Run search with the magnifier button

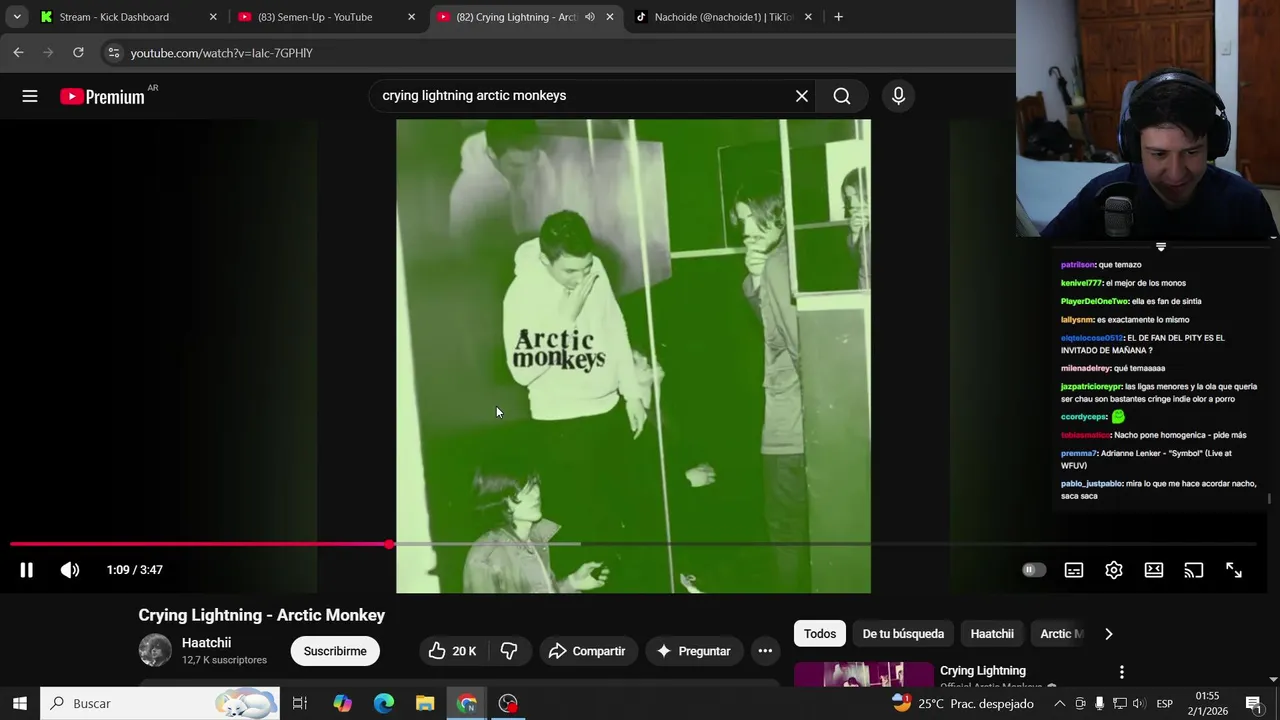pyautogui.click(x=842, y=96)
